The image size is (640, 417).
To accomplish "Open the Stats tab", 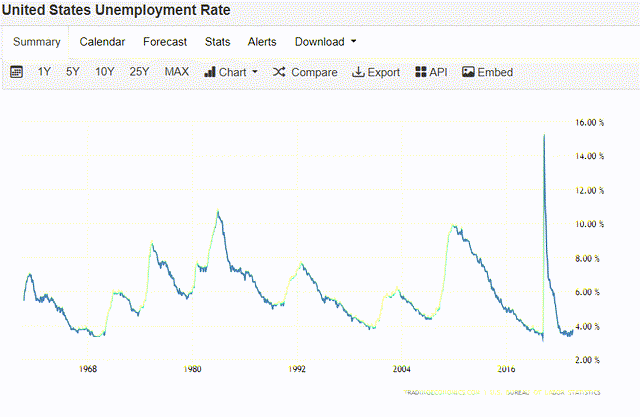I will 218,42.
